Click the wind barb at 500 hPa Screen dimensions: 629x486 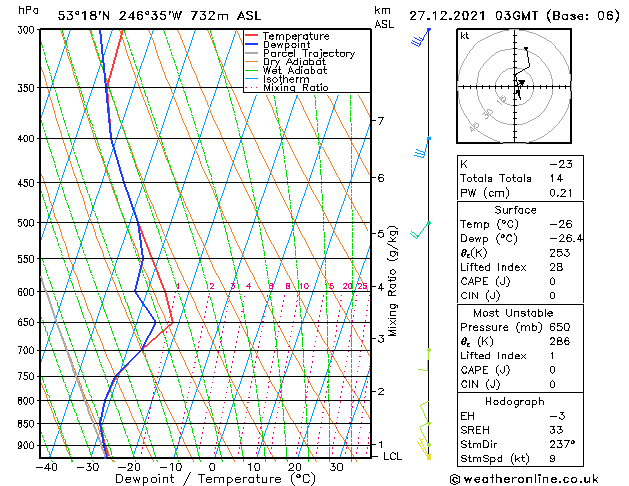click(421, 229)
